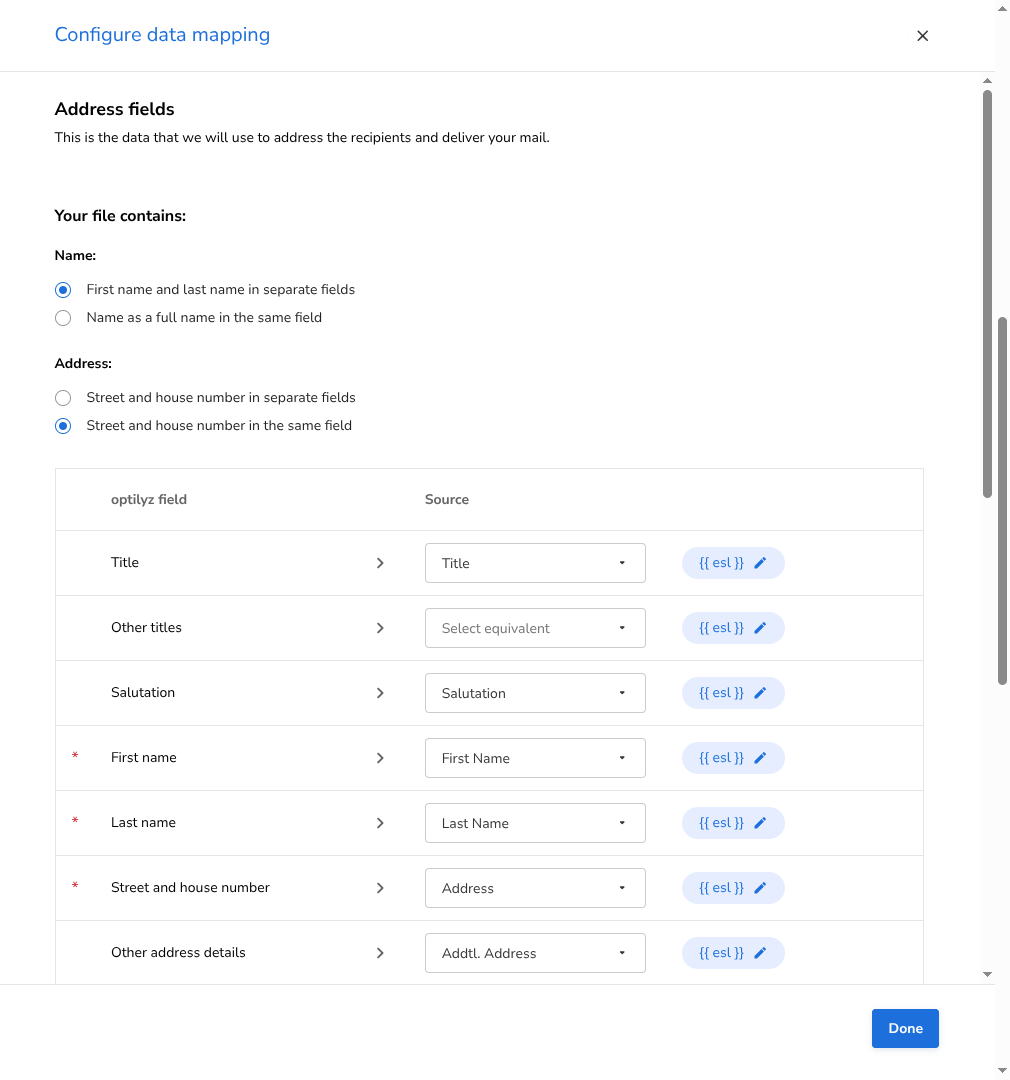Open the Address source dropdown
Image resolution: width=1010 pixels, height=1080 pixels.
535,888
